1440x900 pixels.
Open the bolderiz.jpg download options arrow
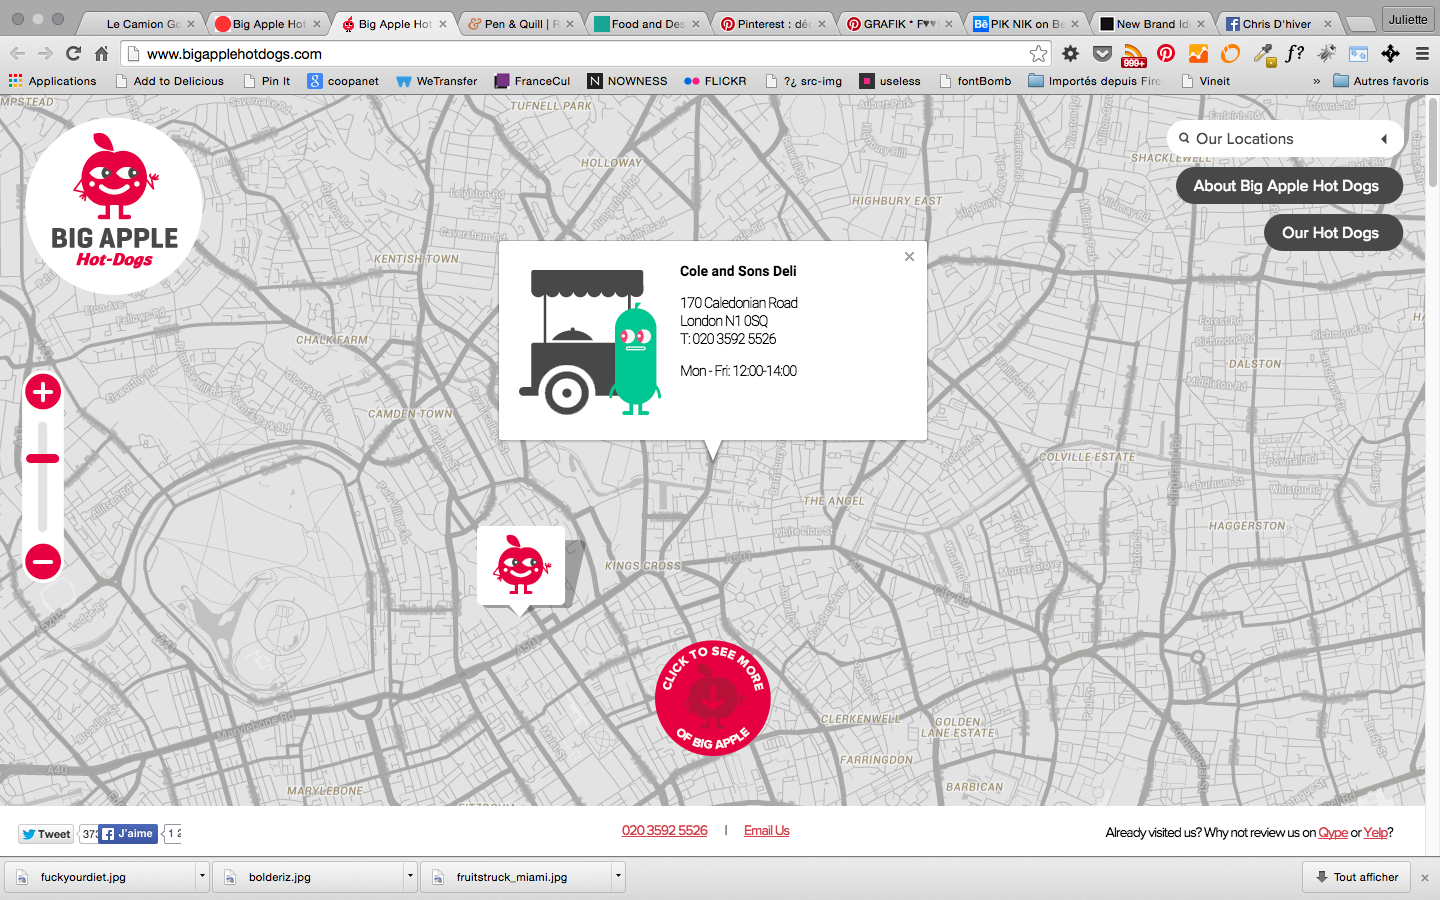click(410, 876)
